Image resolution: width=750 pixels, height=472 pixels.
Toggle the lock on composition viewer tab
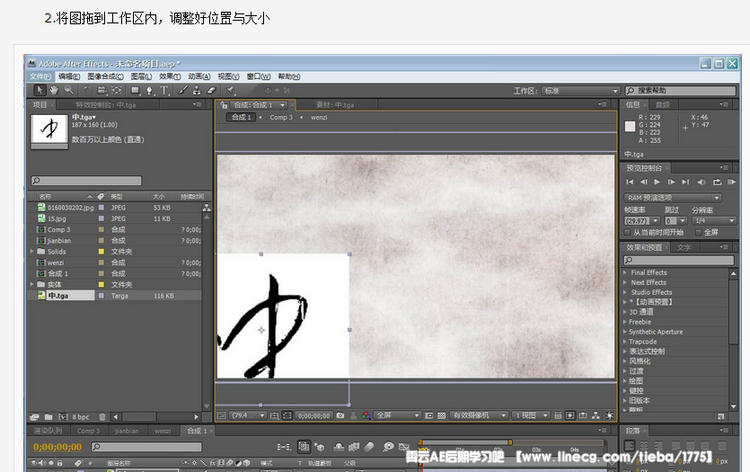[223, 105]
